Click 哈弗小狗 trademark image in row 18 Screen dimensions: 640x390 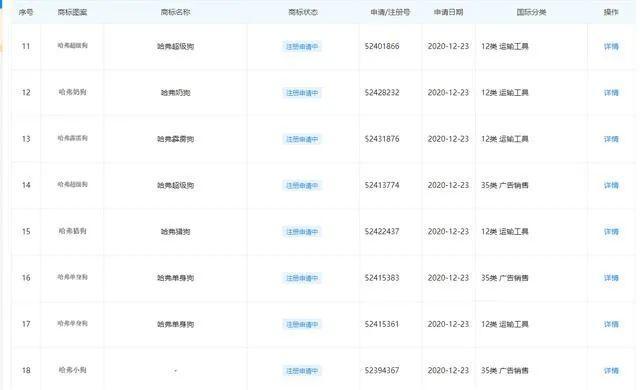click(x=72, y=370)
